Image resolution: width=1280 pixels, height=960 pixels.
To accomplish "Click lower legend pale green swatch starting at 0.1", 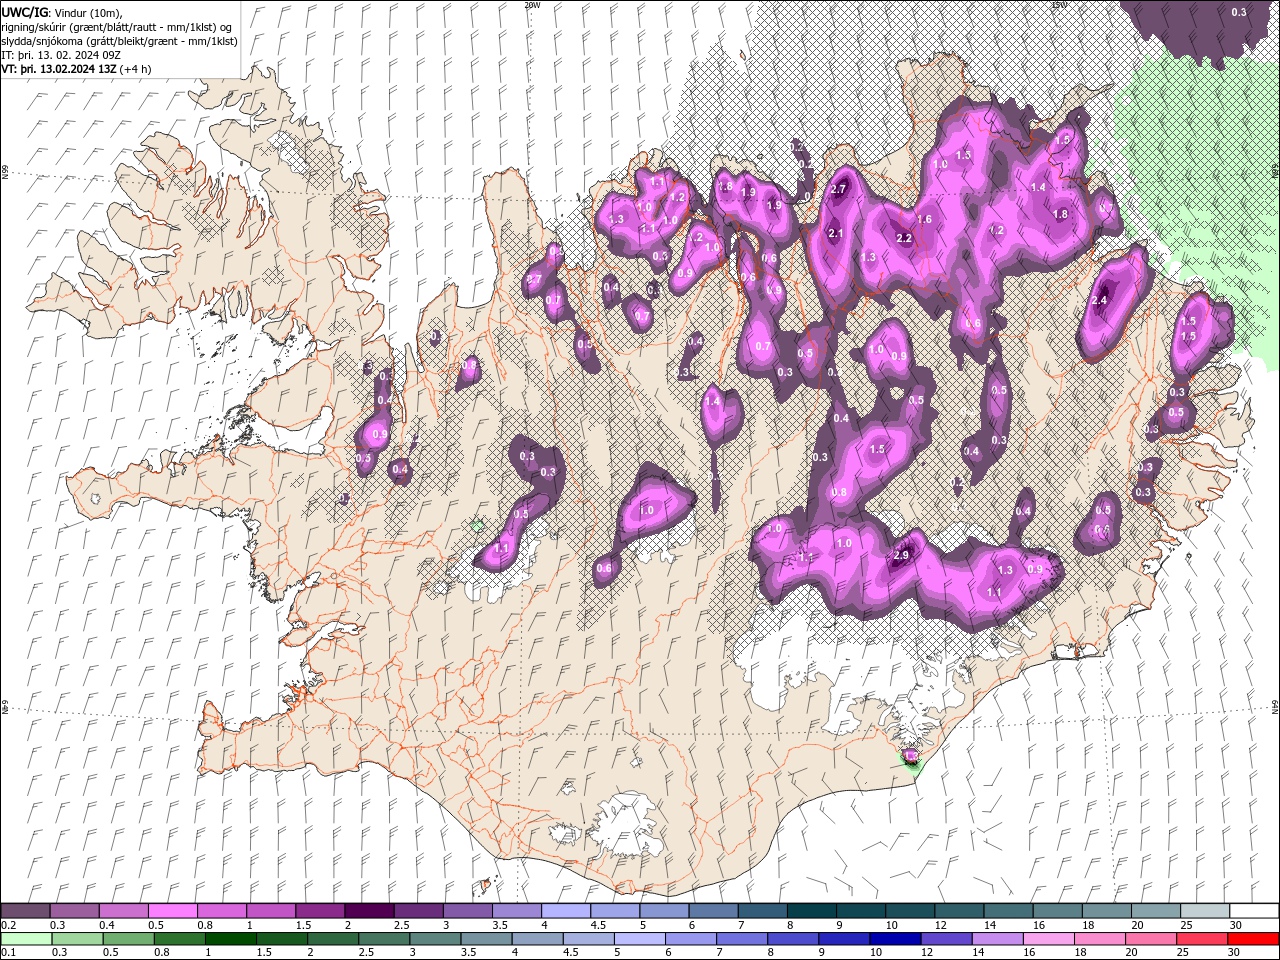I will point(26,939).
